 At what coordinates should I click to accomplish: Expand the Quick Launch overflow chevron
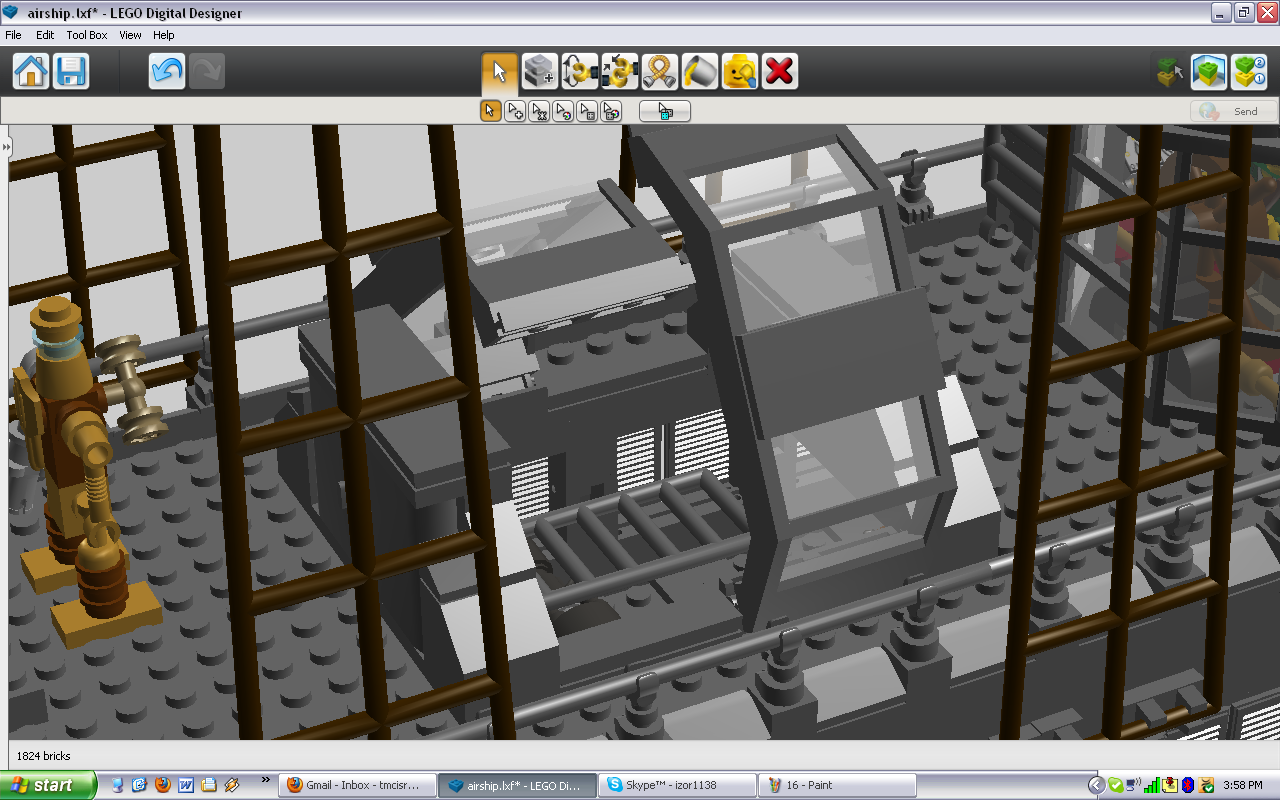266,780
